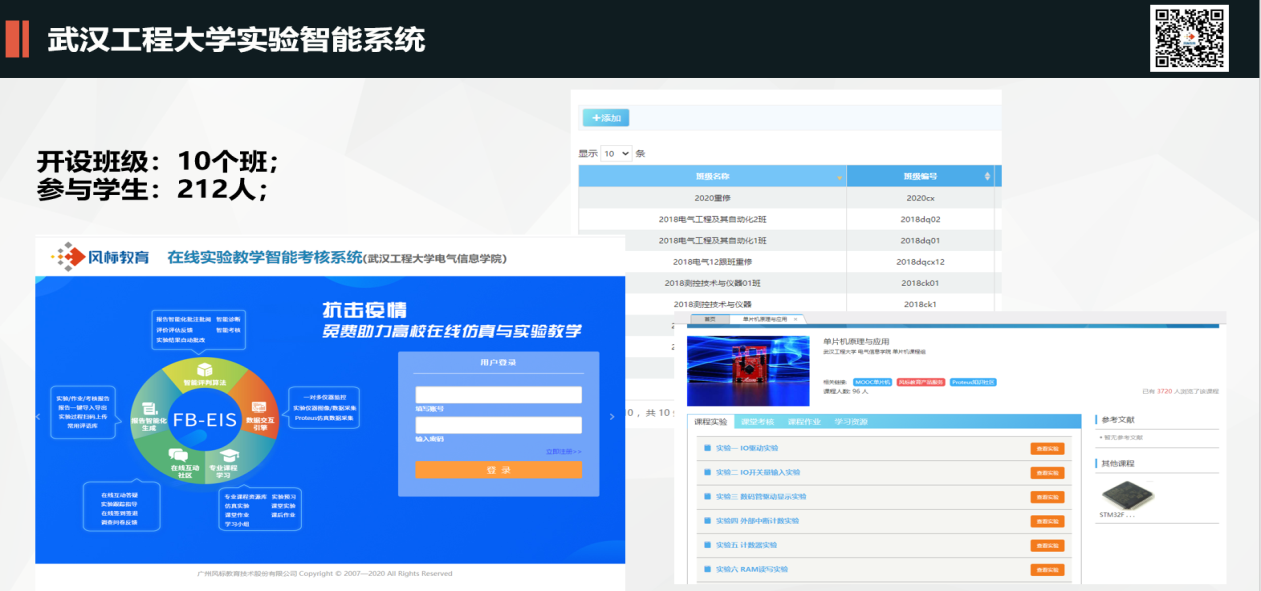Click the 智能评判算法 cube icon
This screenshot has height=591, width=1261.
tap(204, 370)
